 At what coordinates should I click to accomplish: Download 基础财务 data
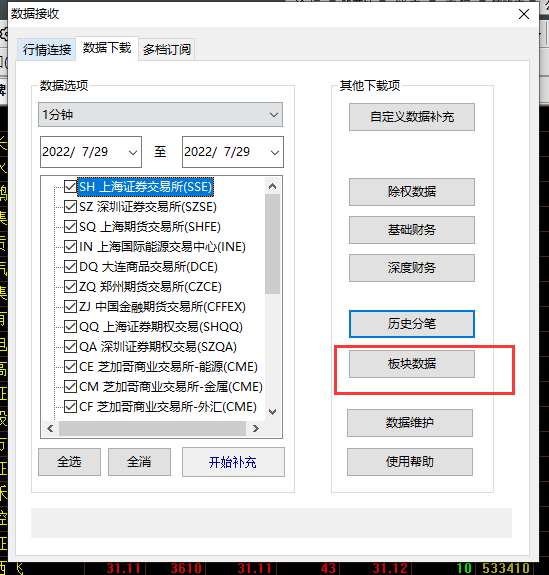[x=412, y=230]
